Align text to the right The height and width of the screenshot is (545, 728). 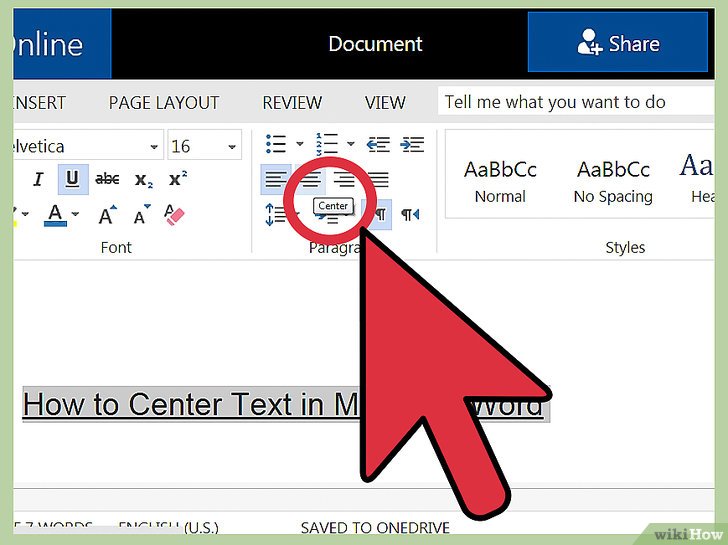tap(344, 179)
